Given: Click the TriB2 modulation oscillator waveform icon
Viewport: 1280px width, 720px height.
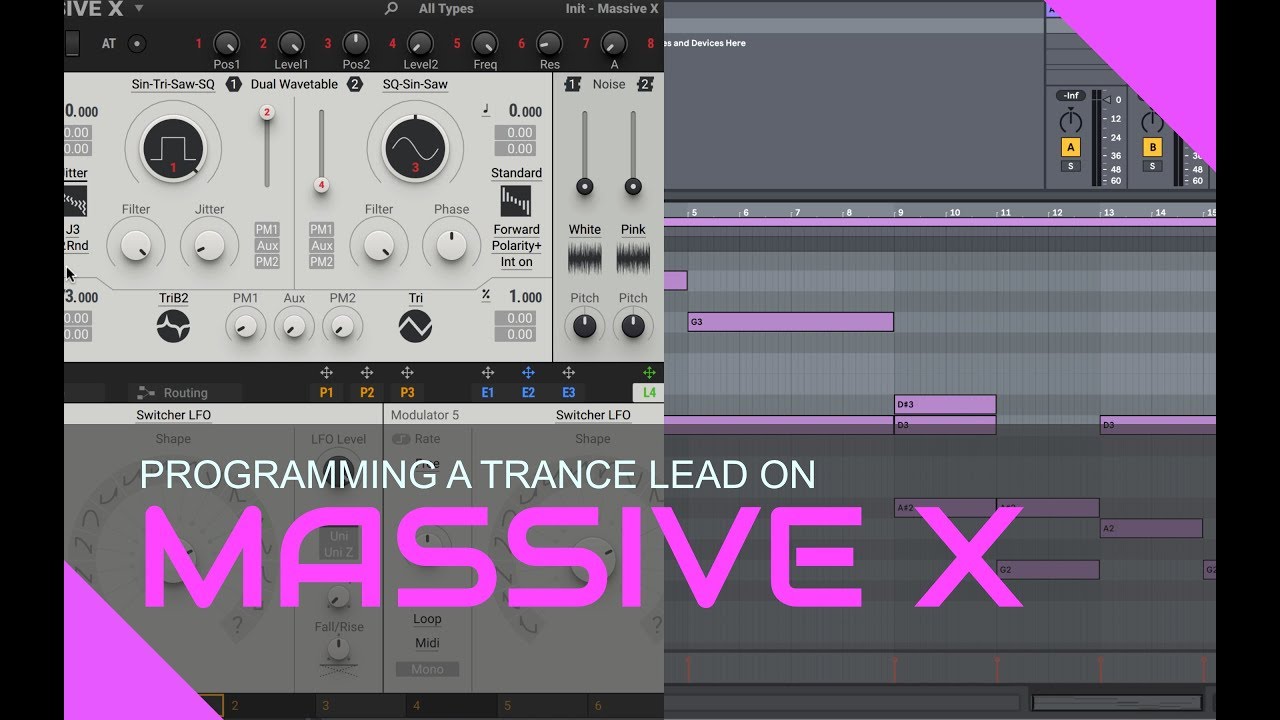Looking at the screenshot, I should 173,325.
